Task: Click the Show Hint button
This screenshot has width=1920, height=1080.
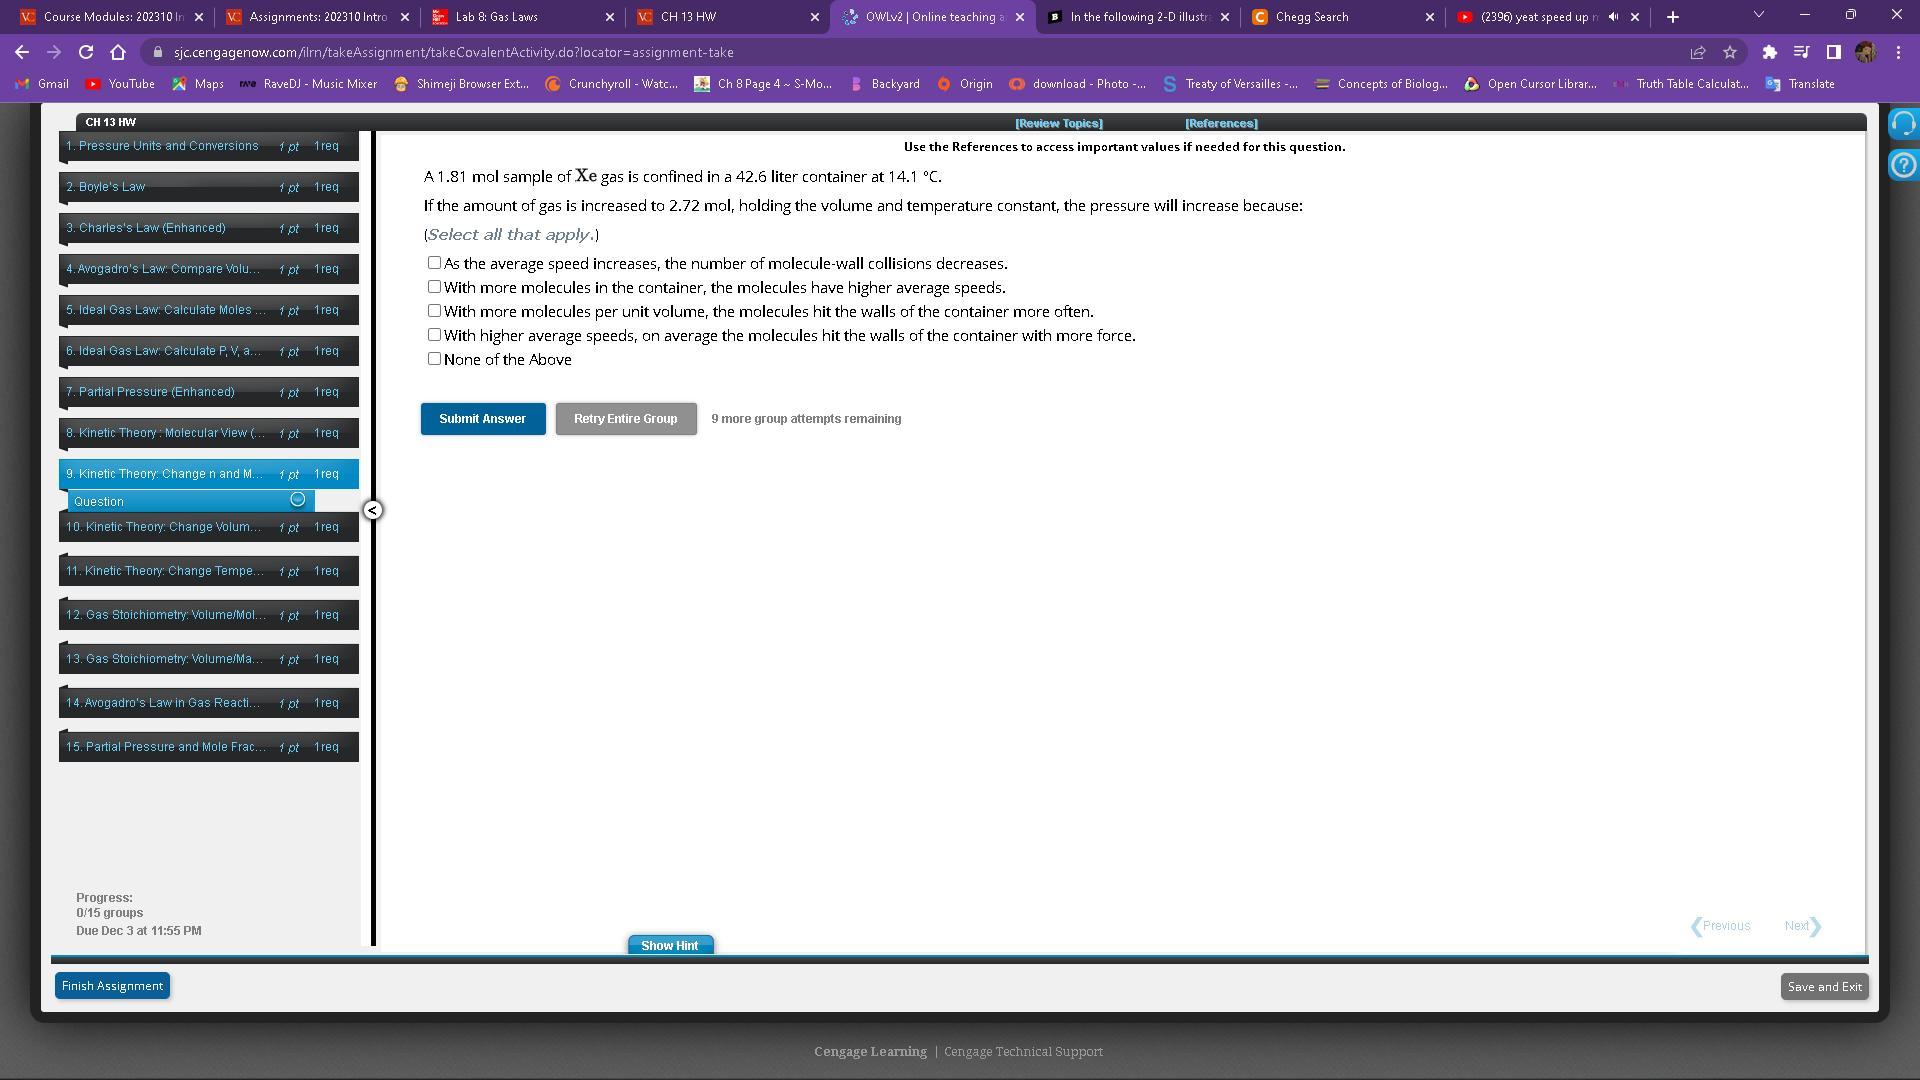Action: (x=669, y=945)
